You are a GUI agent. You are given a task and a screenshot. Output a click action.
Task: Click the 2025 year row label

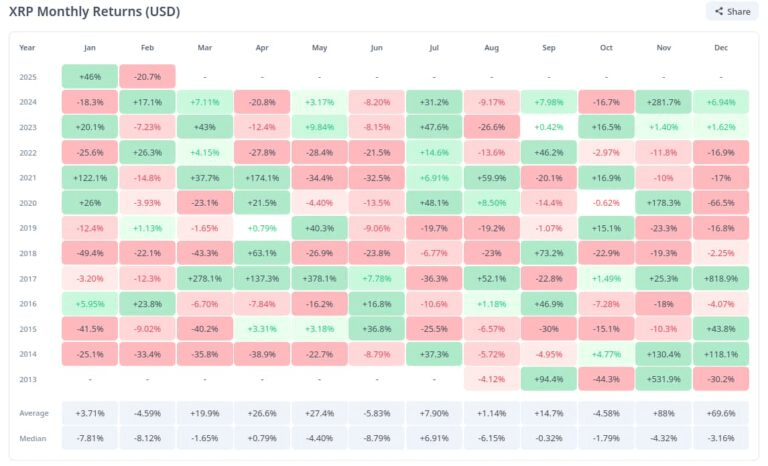pyautogui.click(x=27, y=76)
